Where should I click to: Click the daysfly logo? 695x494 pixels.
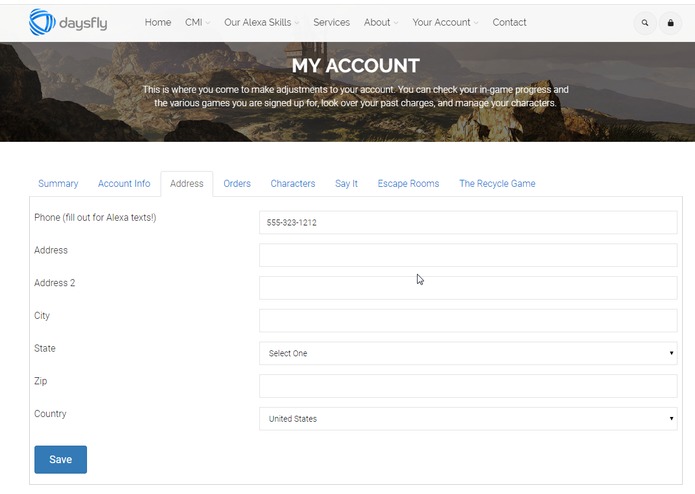[x=68, y=22]
